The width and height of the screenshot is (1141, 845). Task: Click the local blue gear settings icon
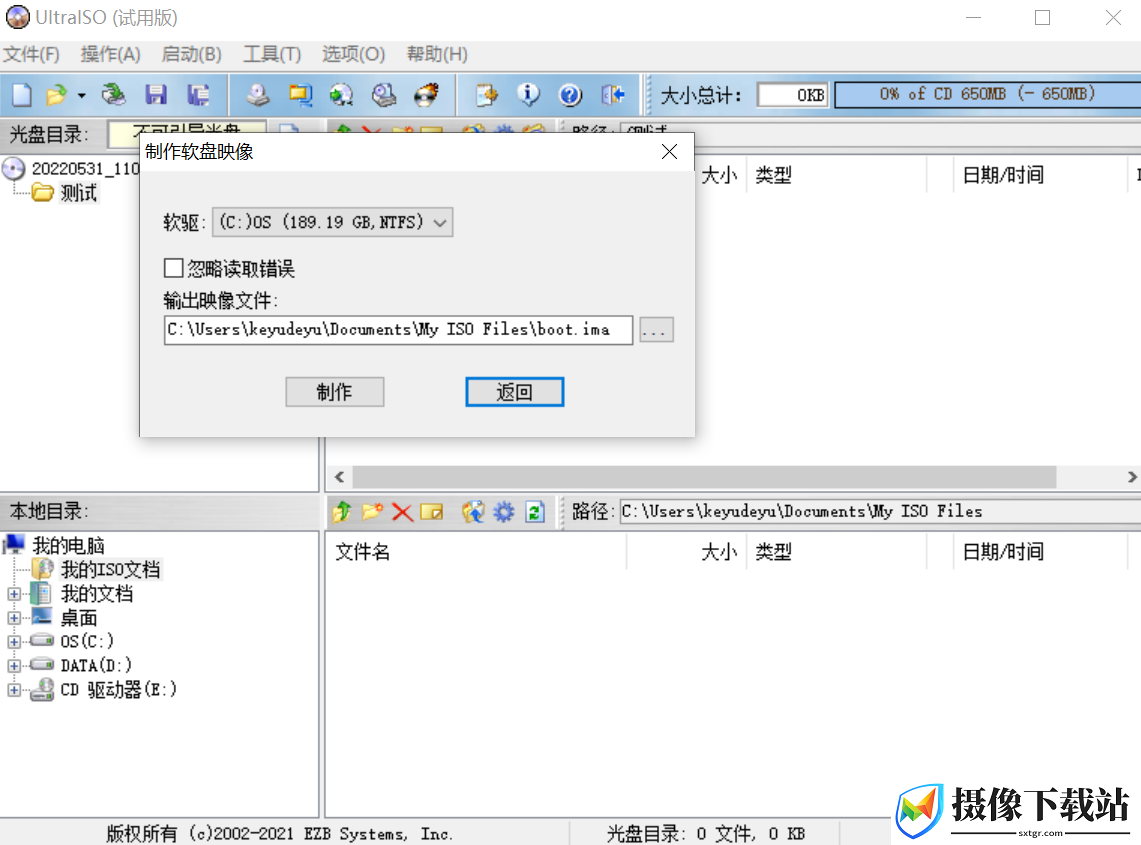click(504, 512)
